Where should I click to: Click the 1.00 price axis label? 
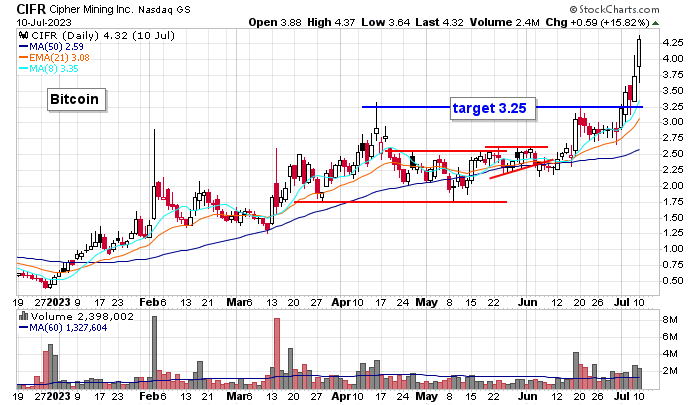pyautogui.click(x=673, y=249)
